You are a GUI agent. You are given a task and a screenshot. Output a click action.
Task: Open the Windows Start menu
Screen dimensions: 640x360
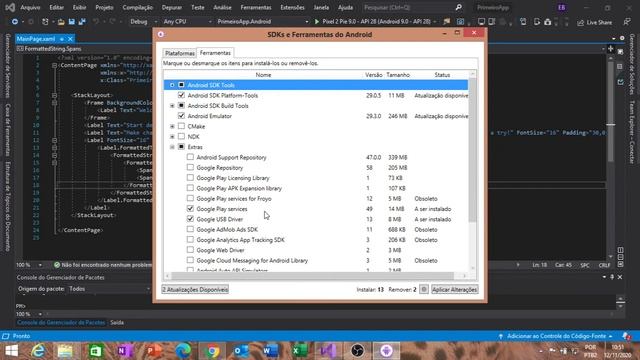(x=11, y=351)
